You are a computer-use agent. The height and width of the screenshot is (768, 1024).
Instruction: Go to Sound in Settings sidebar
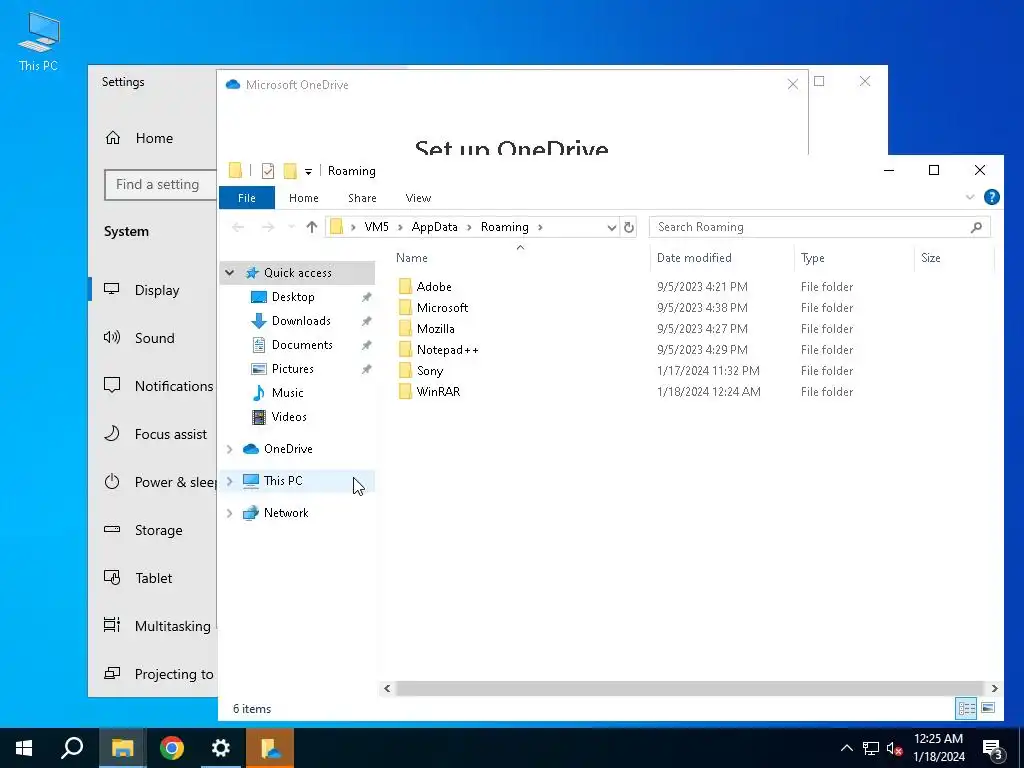pos(154,338)
